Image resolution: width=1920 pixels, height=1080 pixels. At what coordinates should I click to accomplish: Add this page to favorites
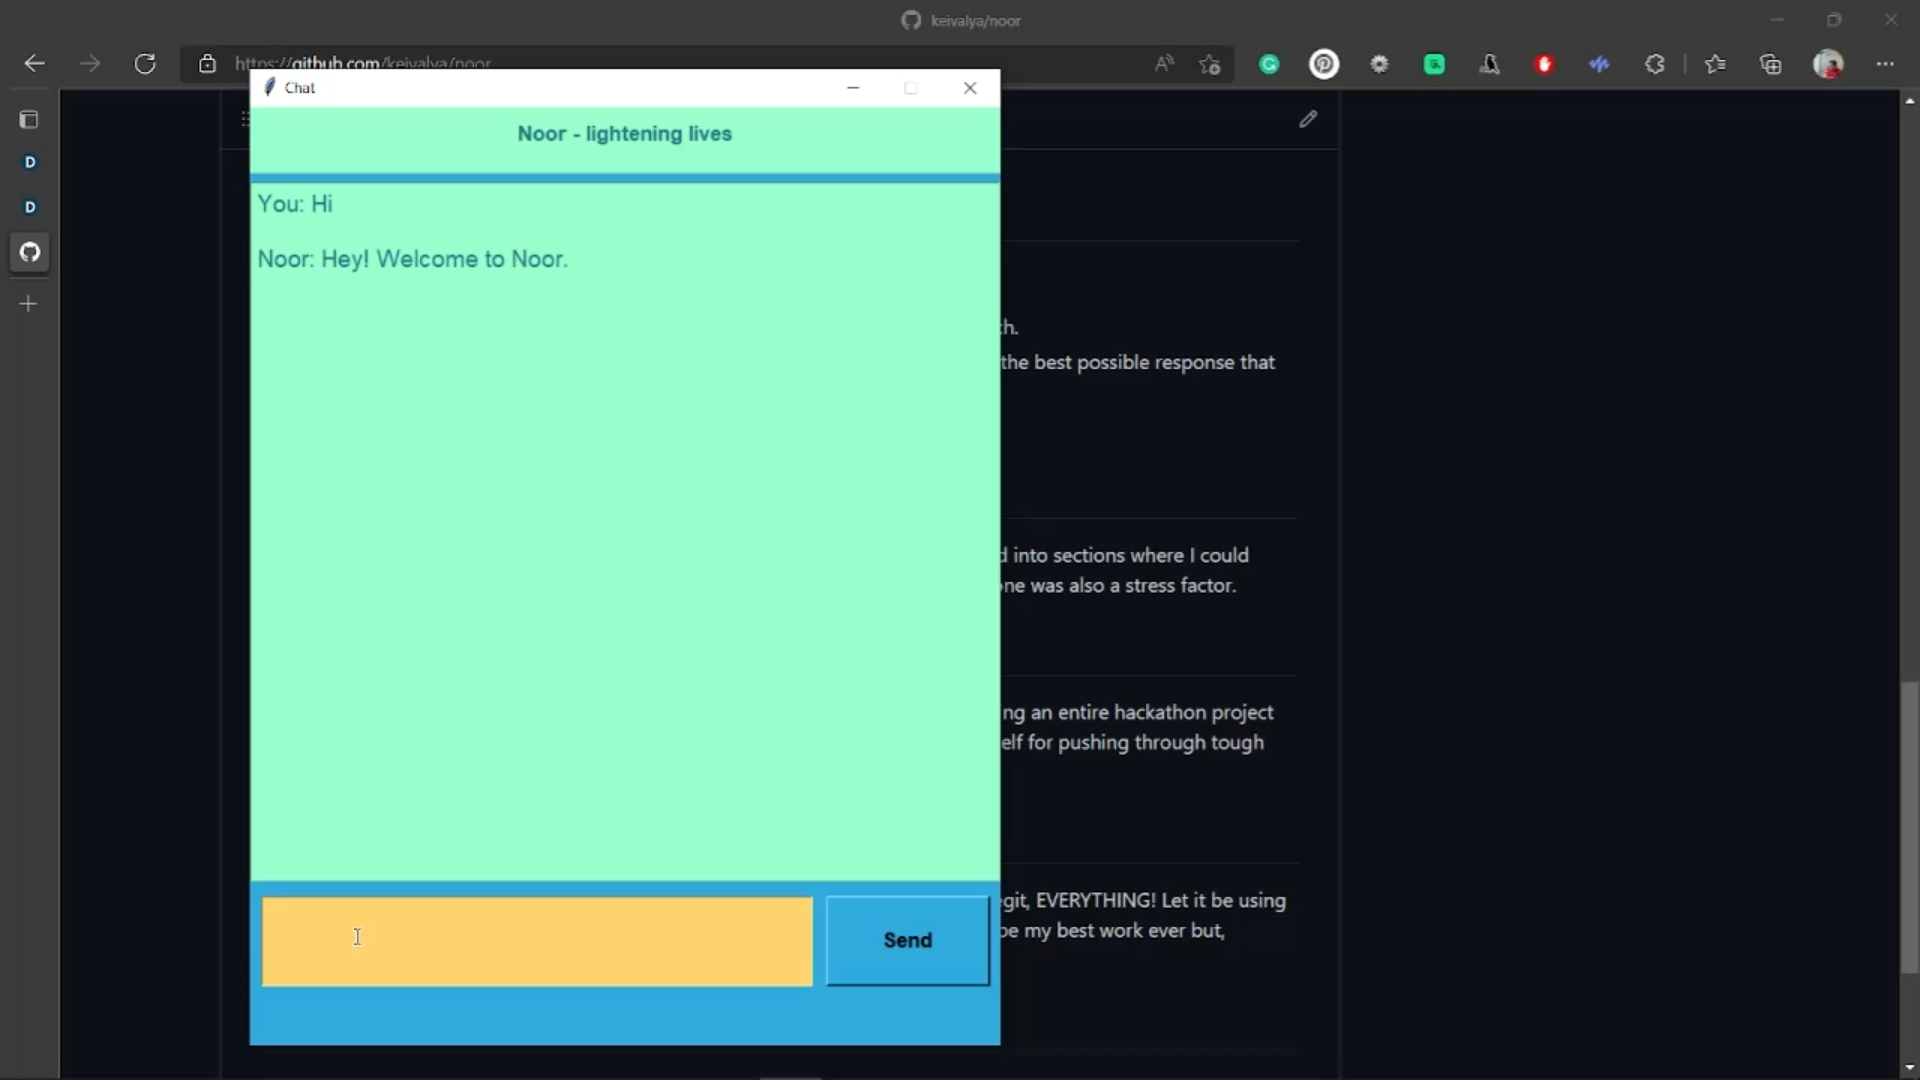1210,64
